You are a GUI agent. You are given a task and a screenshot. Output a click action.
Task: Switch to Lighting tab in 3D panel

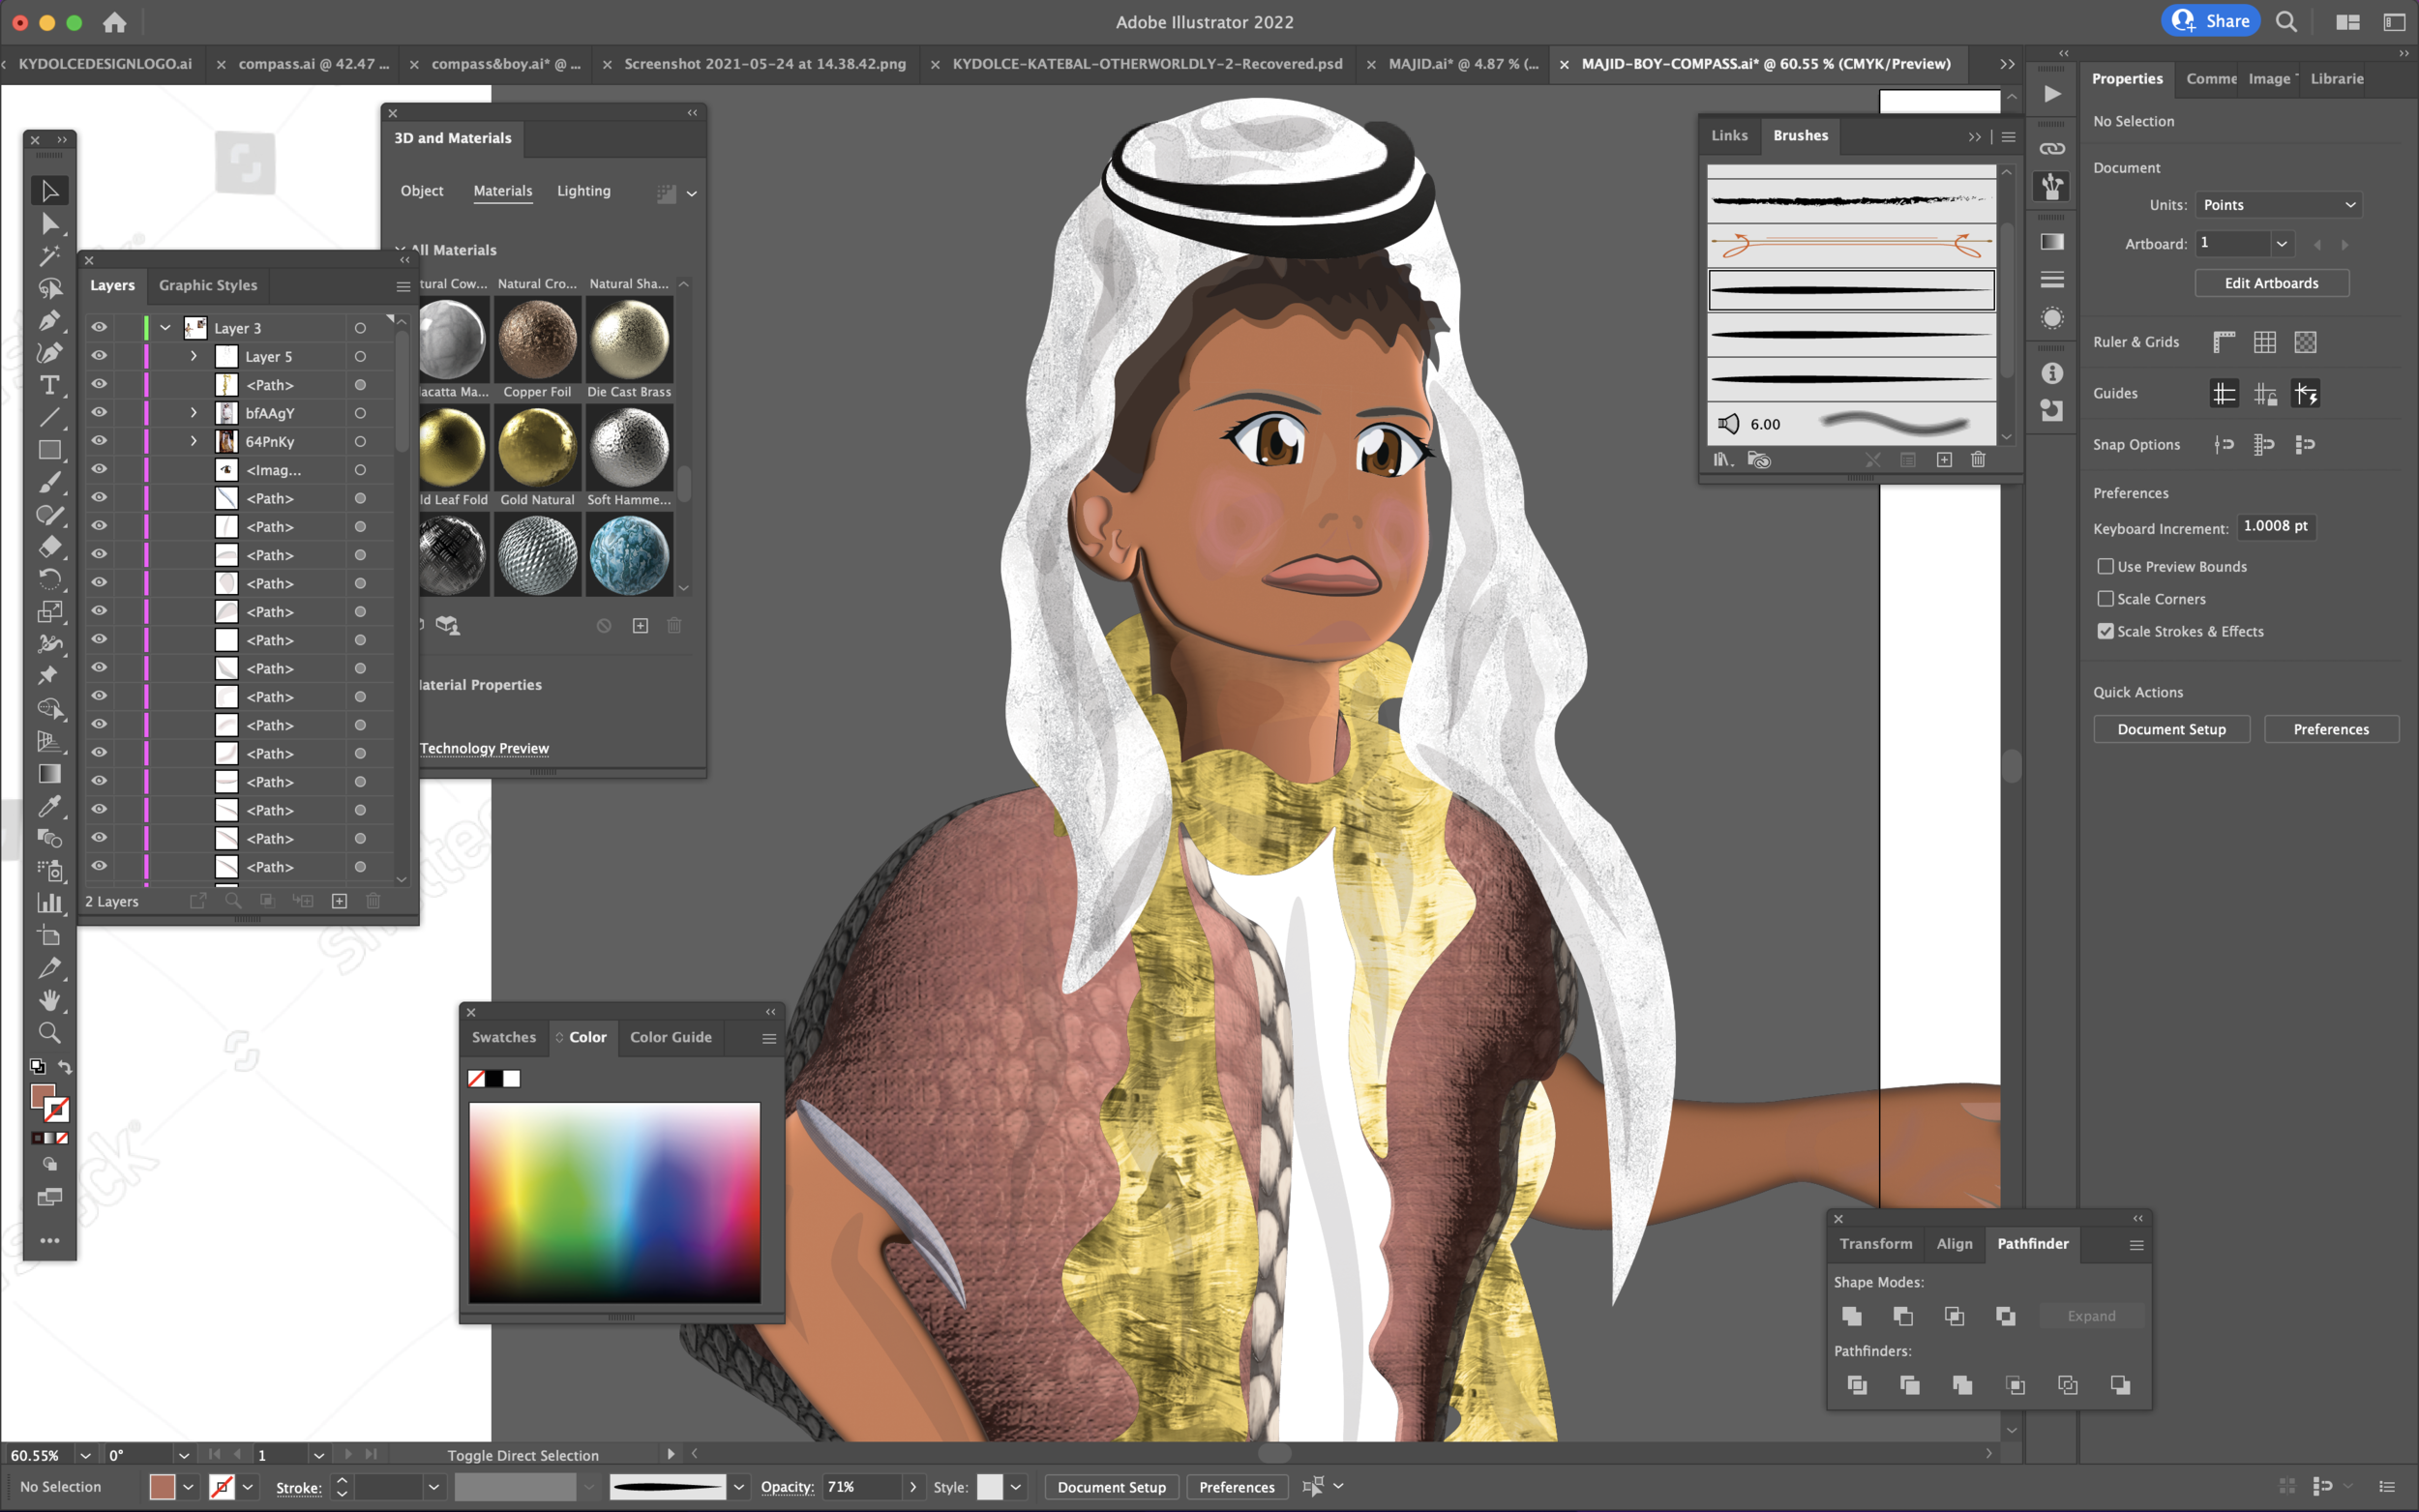[x=583, y=191]
